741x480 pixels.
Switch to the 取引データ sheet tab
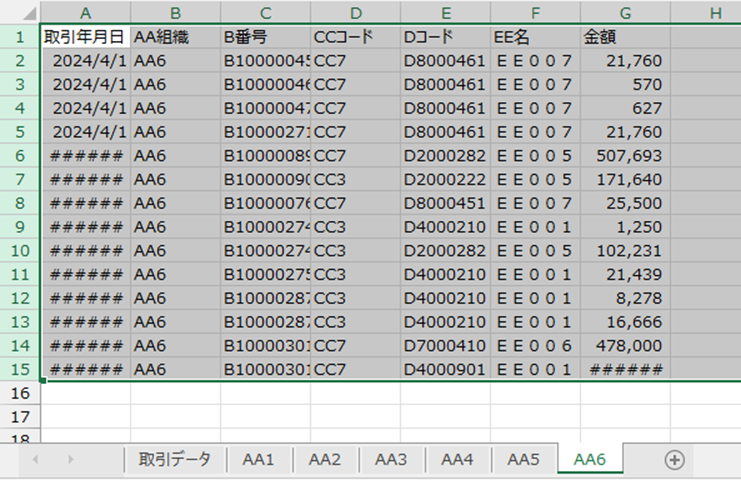175,459
